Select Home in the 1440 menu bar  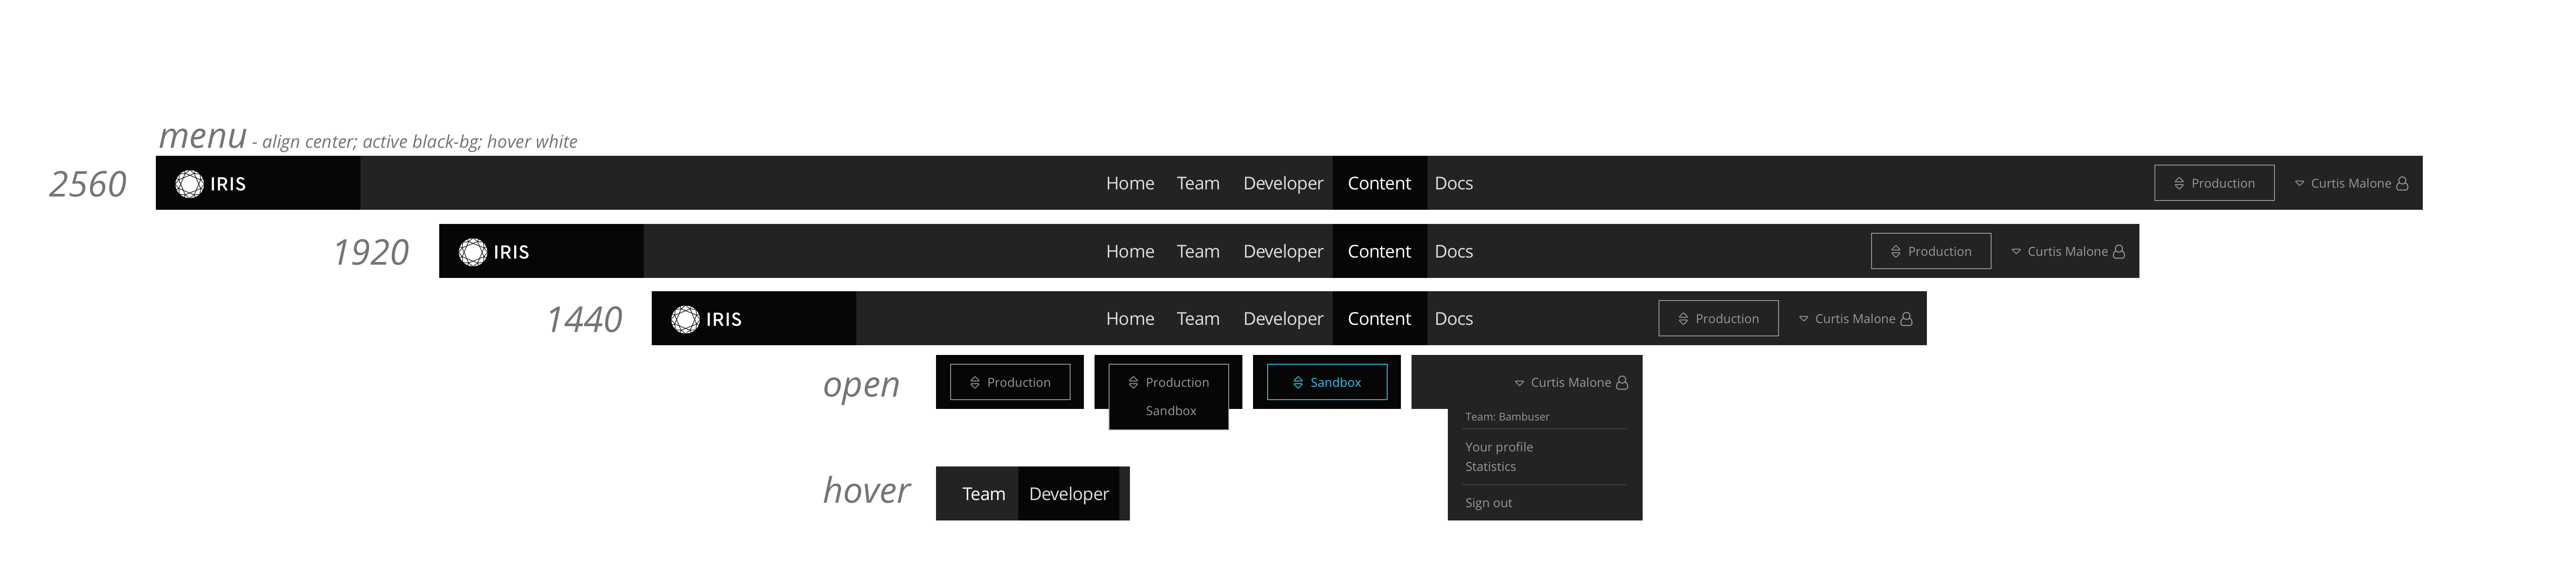(1130, 318)
